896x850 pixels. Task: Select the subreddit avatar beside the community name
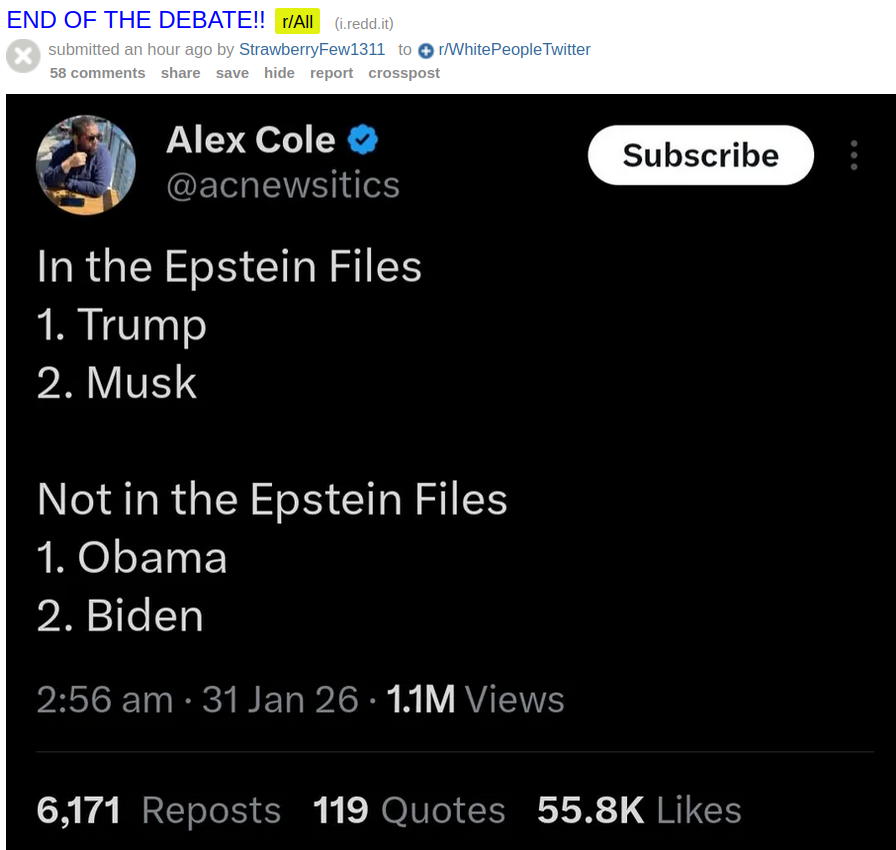pos(426,50)
